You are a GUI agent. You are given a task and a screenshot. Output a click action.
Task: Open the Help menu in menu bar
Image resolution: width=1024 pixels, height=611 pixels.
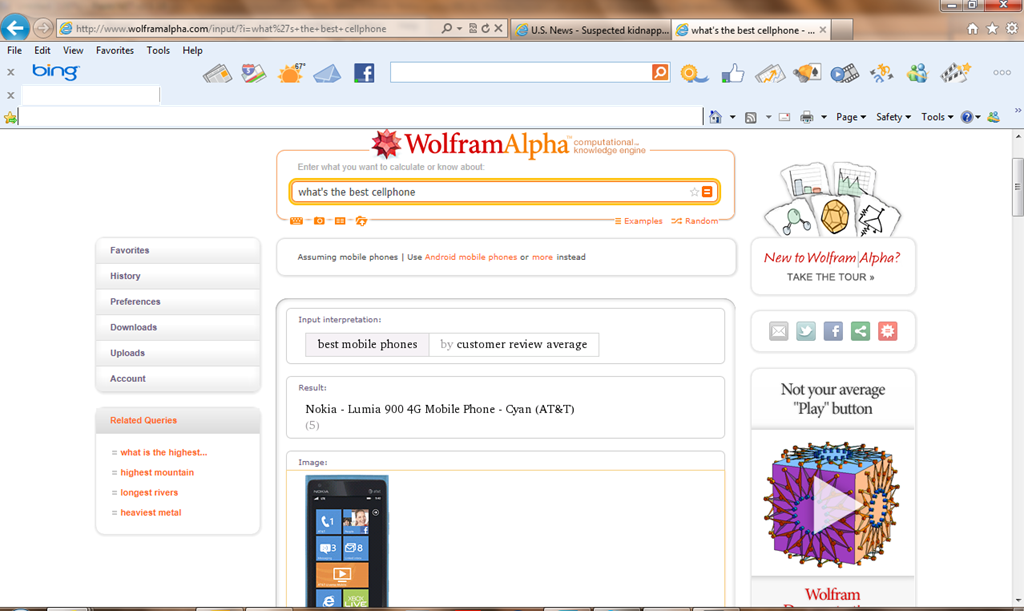pos(193,50)
